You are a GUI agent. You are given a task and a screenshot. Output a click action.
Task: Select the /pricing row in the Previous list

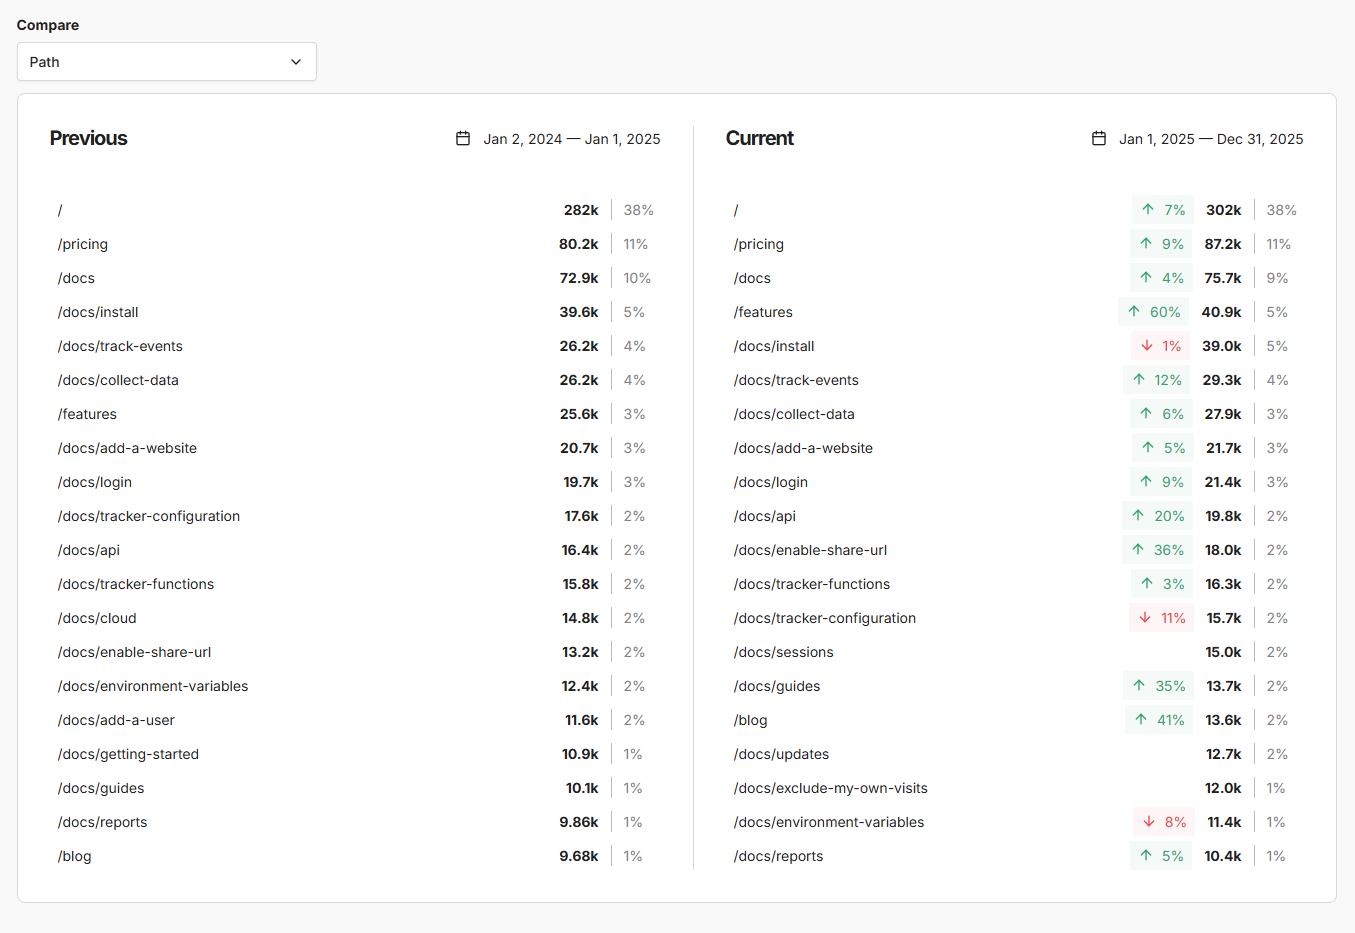coord(83,244)
